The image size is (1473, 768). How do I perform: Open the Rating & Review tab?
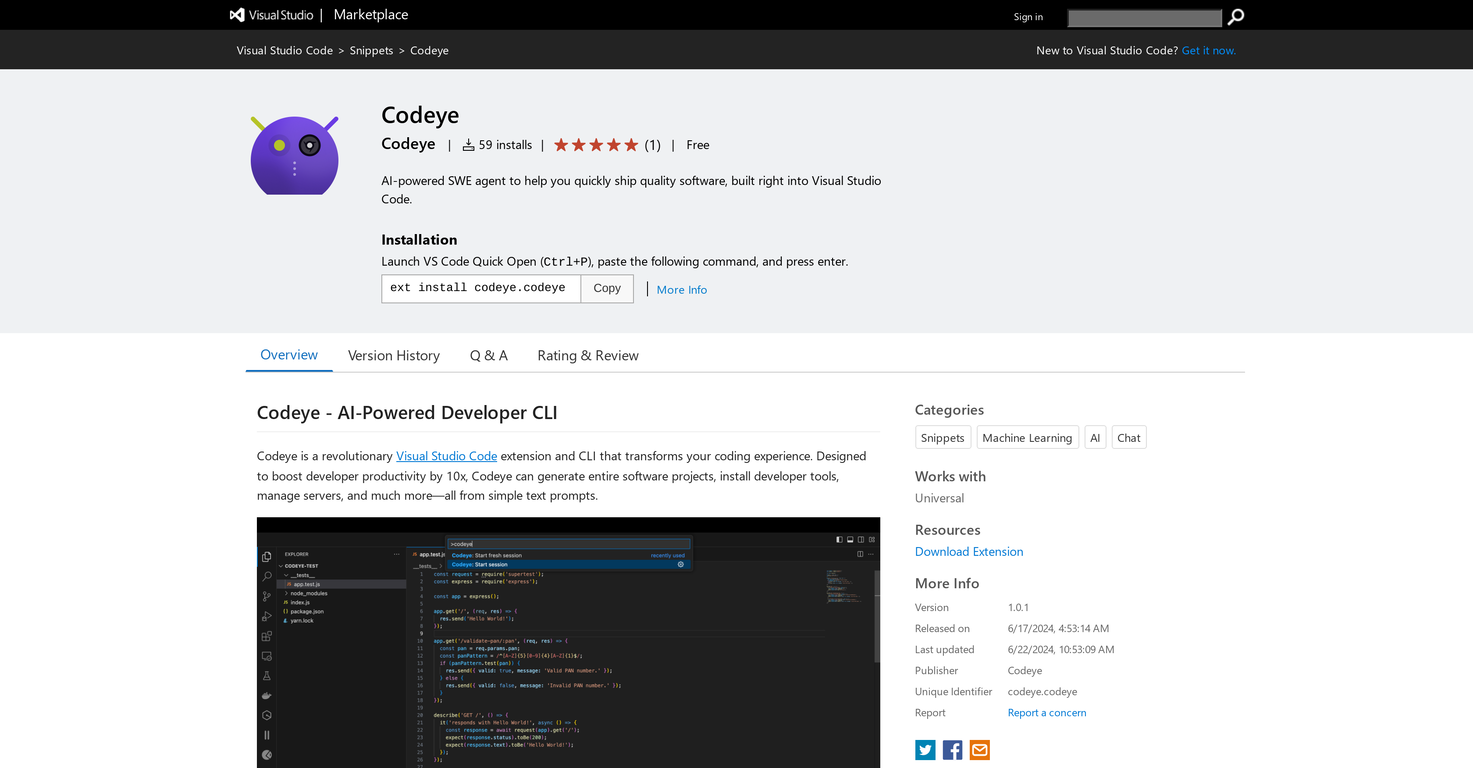point(587,355)
